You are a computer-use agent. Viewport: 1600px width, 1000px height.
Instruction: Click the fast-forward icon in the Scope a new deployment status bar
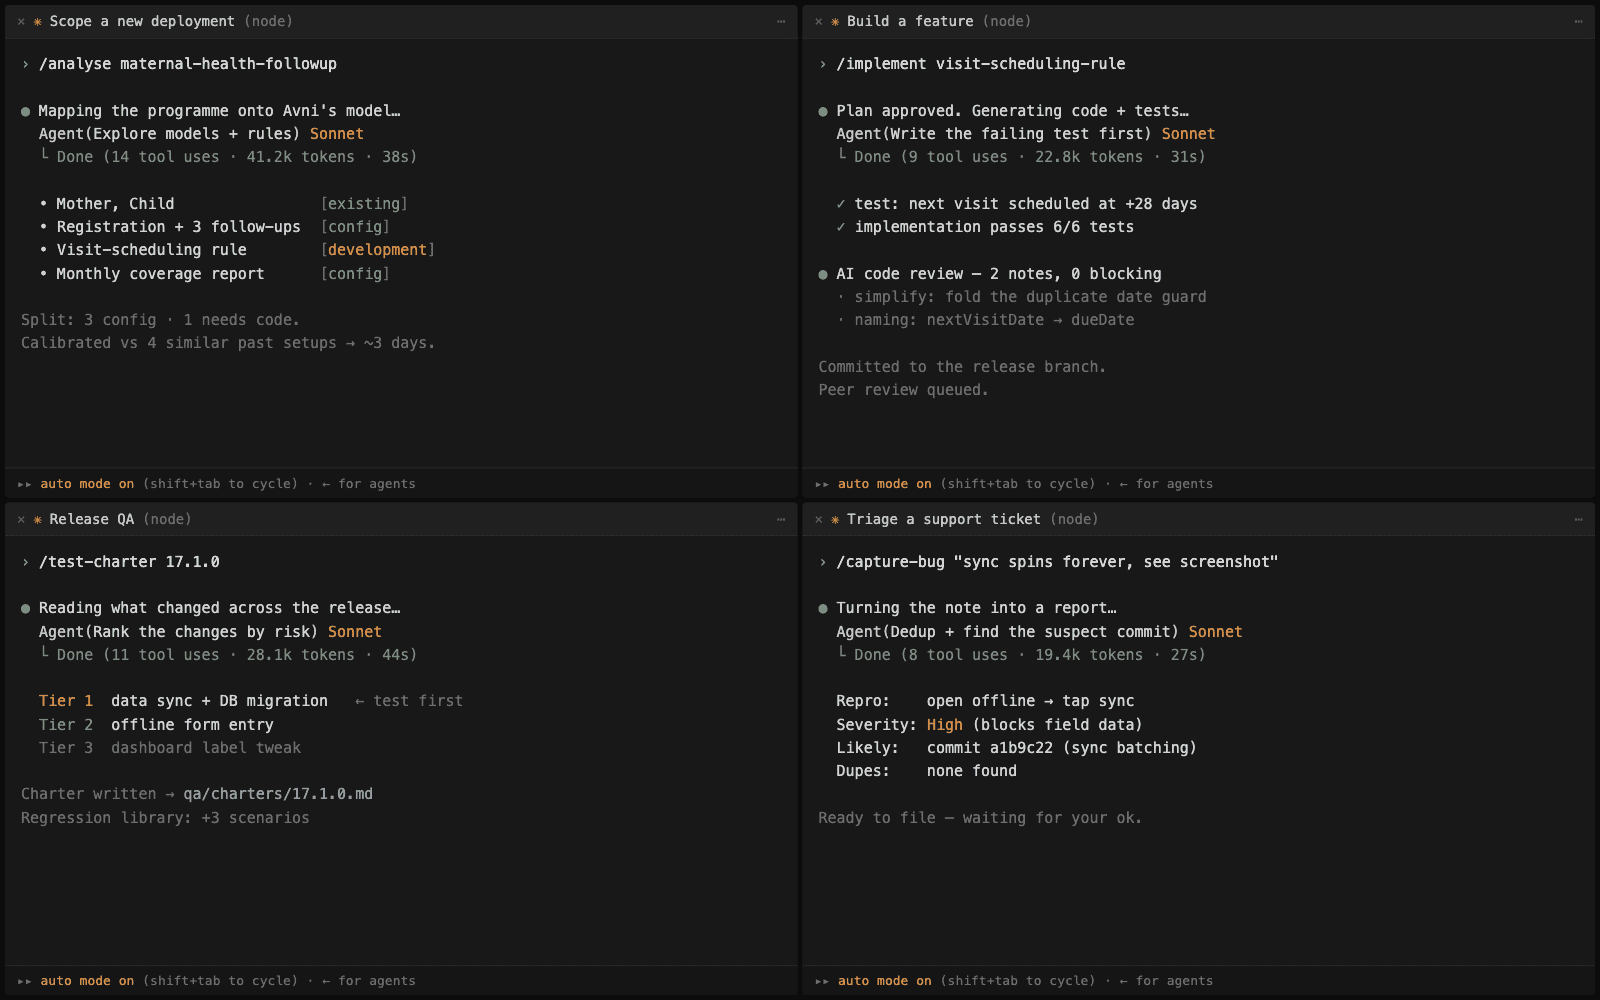pyautogui.click(x=24, y=484)
